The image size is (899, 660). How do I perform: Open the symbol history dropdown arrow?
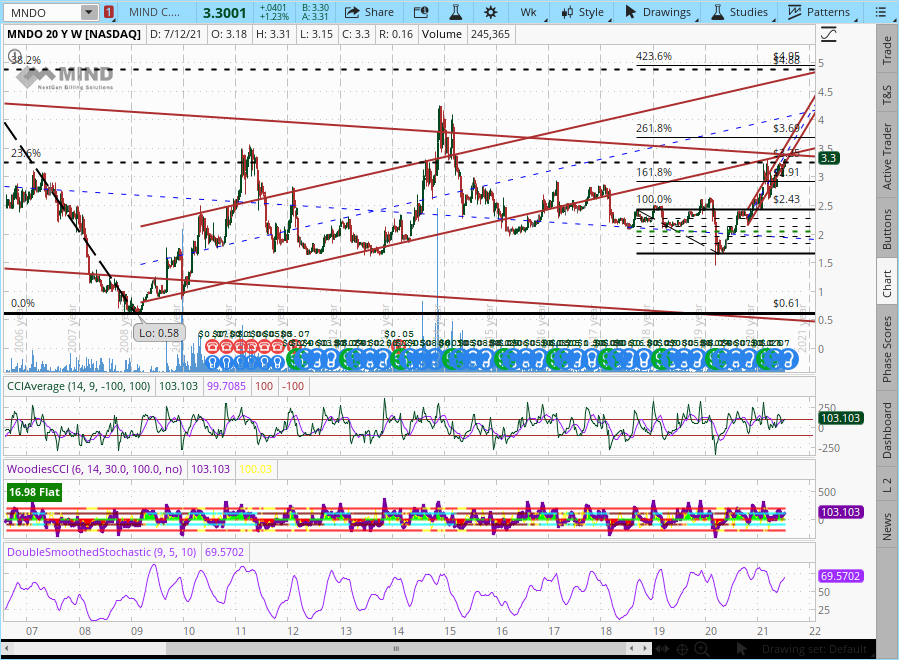point(89,12)
